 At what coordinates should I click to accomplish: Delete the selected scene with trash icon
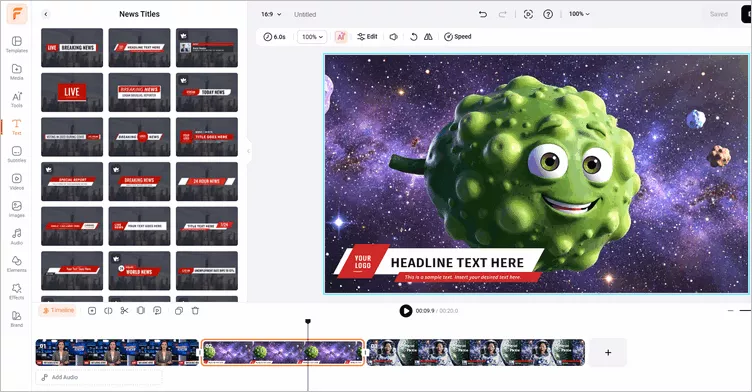tap(195, 311)
